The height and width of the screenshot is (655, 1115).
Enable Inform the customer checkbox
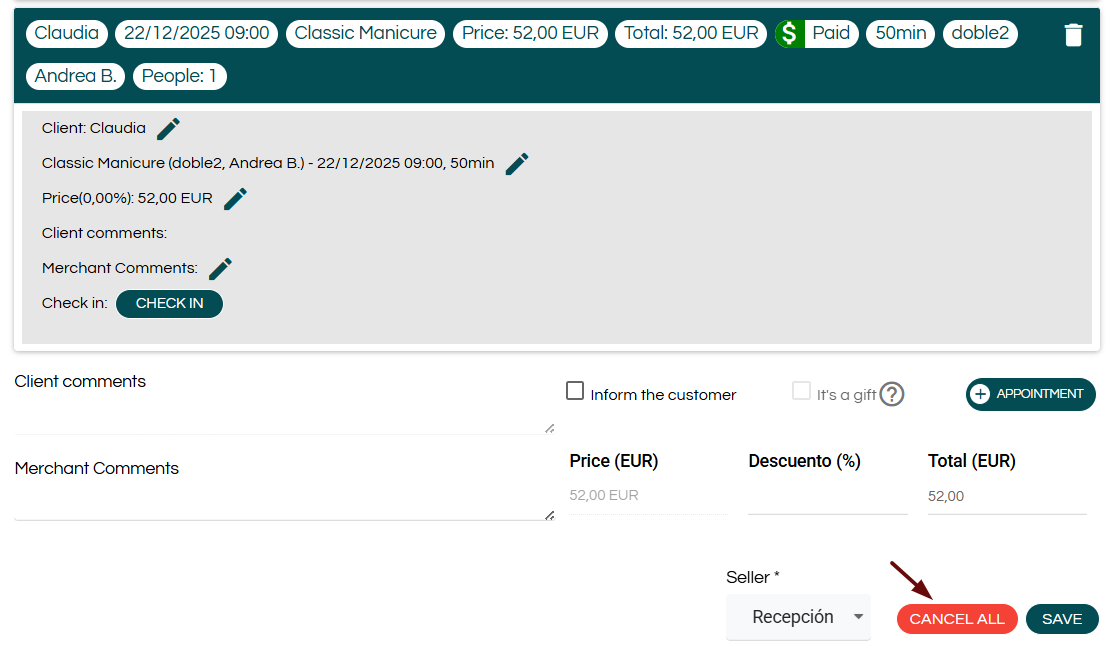(575, 391)
